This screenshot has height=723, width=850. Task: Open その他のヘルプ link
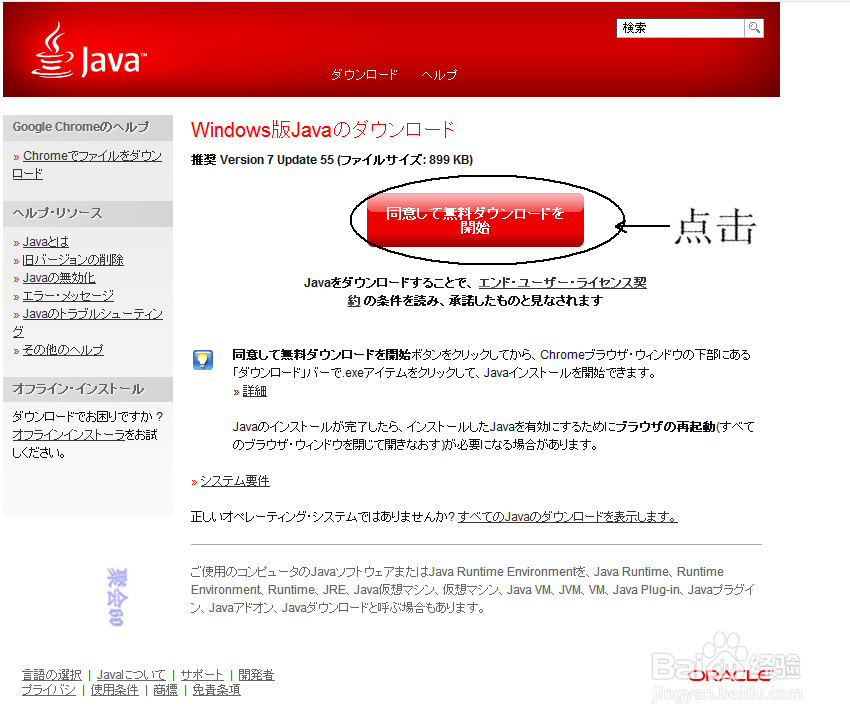[63, 350]
